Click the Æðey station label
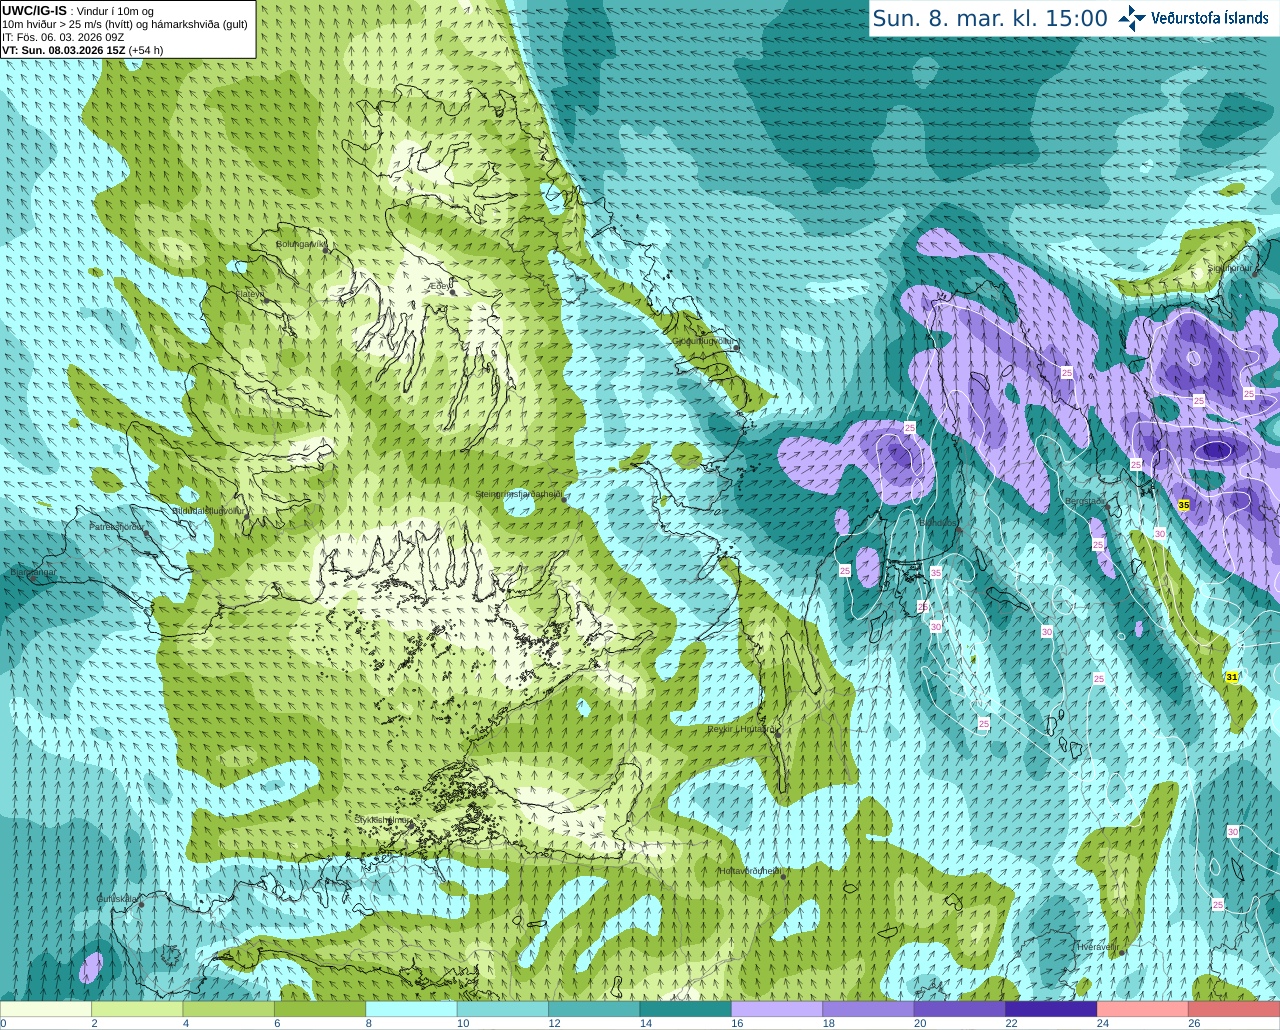This screenshot has width=1280, height=1030. point(440,286)
